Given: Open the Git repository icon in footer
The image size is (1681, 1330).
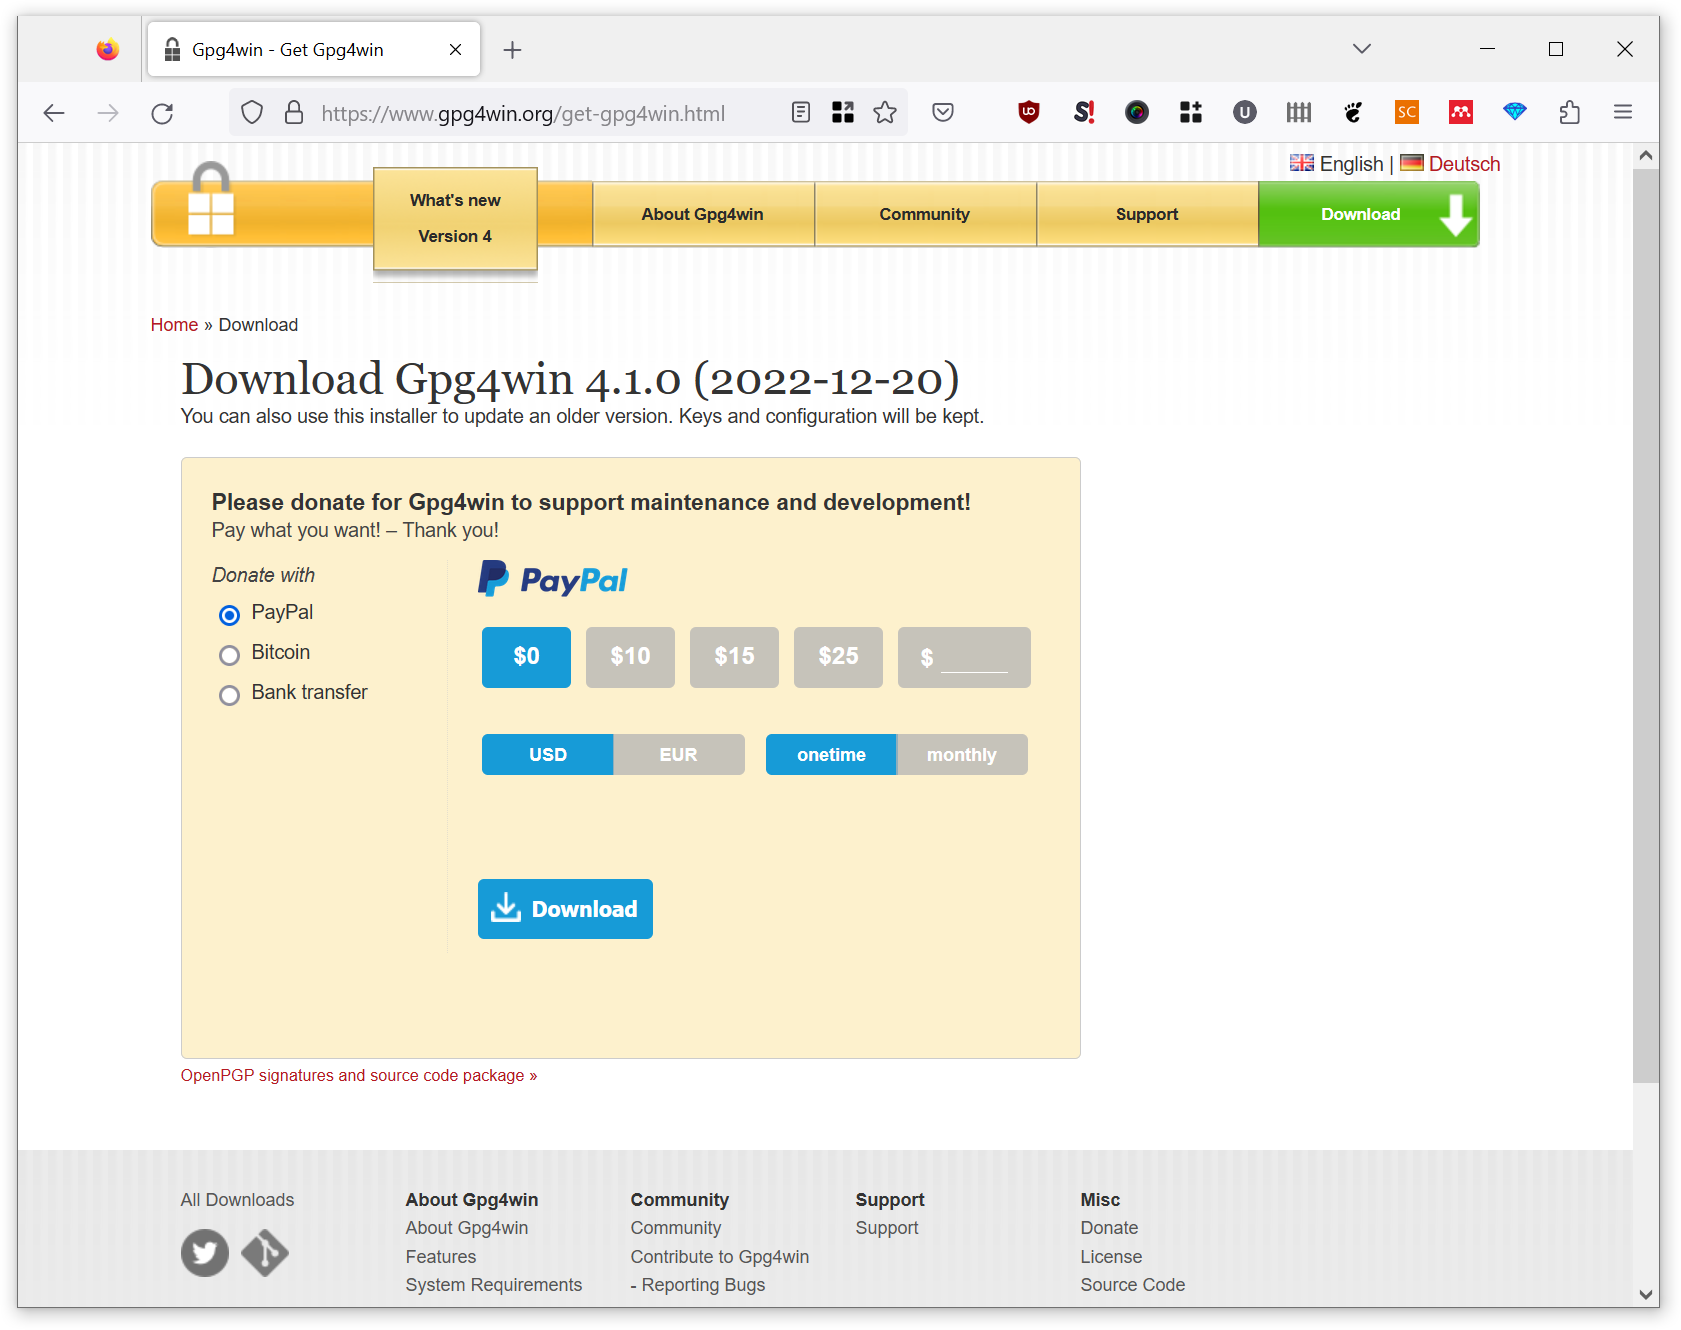Looking at the screenshot, I should [x=265, y=1253].
